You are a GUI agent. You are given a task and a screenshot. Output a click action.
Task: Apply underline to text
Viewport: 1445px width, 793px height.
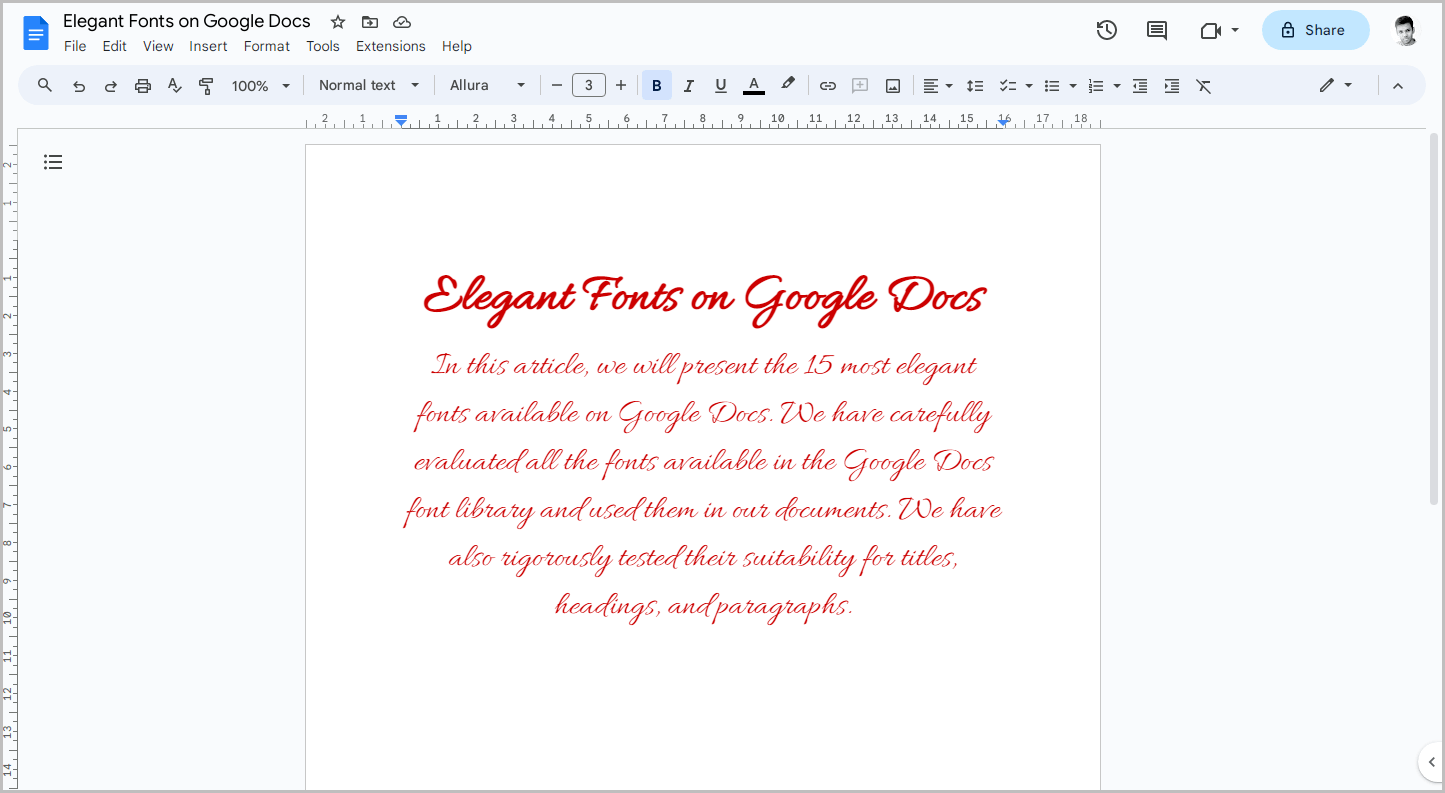click(720, 85)
